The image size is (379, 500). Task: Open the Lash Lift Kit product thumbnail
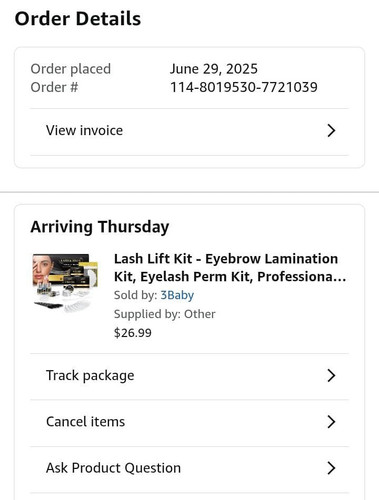[x=65, y=283]
